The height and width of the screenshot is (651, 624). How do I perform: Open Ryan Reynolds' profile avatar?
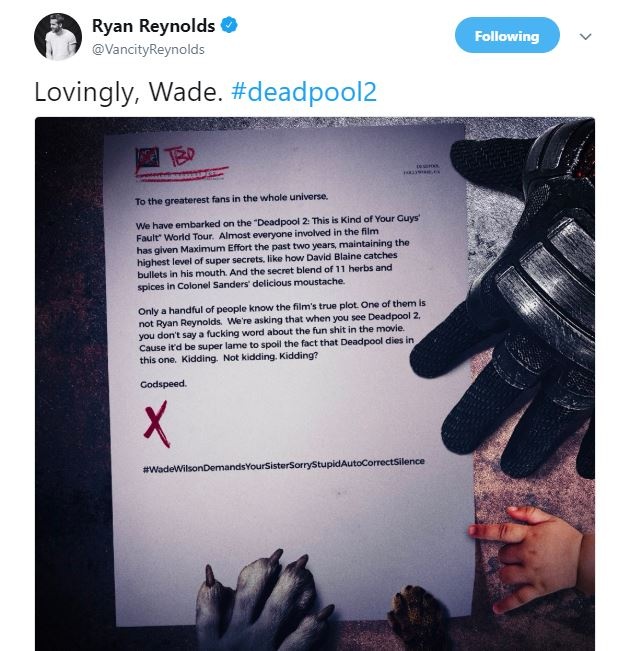pos(58,37)
